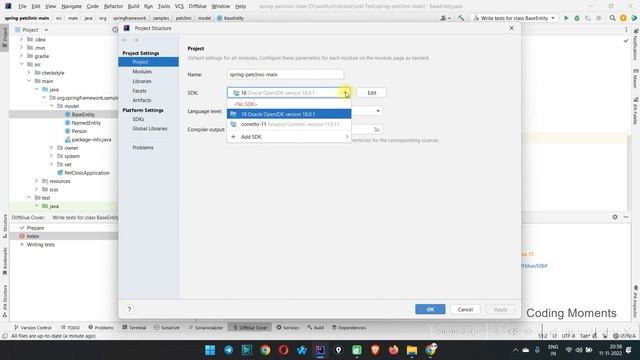Screen dimensions: 640x360
Task: Open Google Chrome from taskbar
Action: [265, 350]
